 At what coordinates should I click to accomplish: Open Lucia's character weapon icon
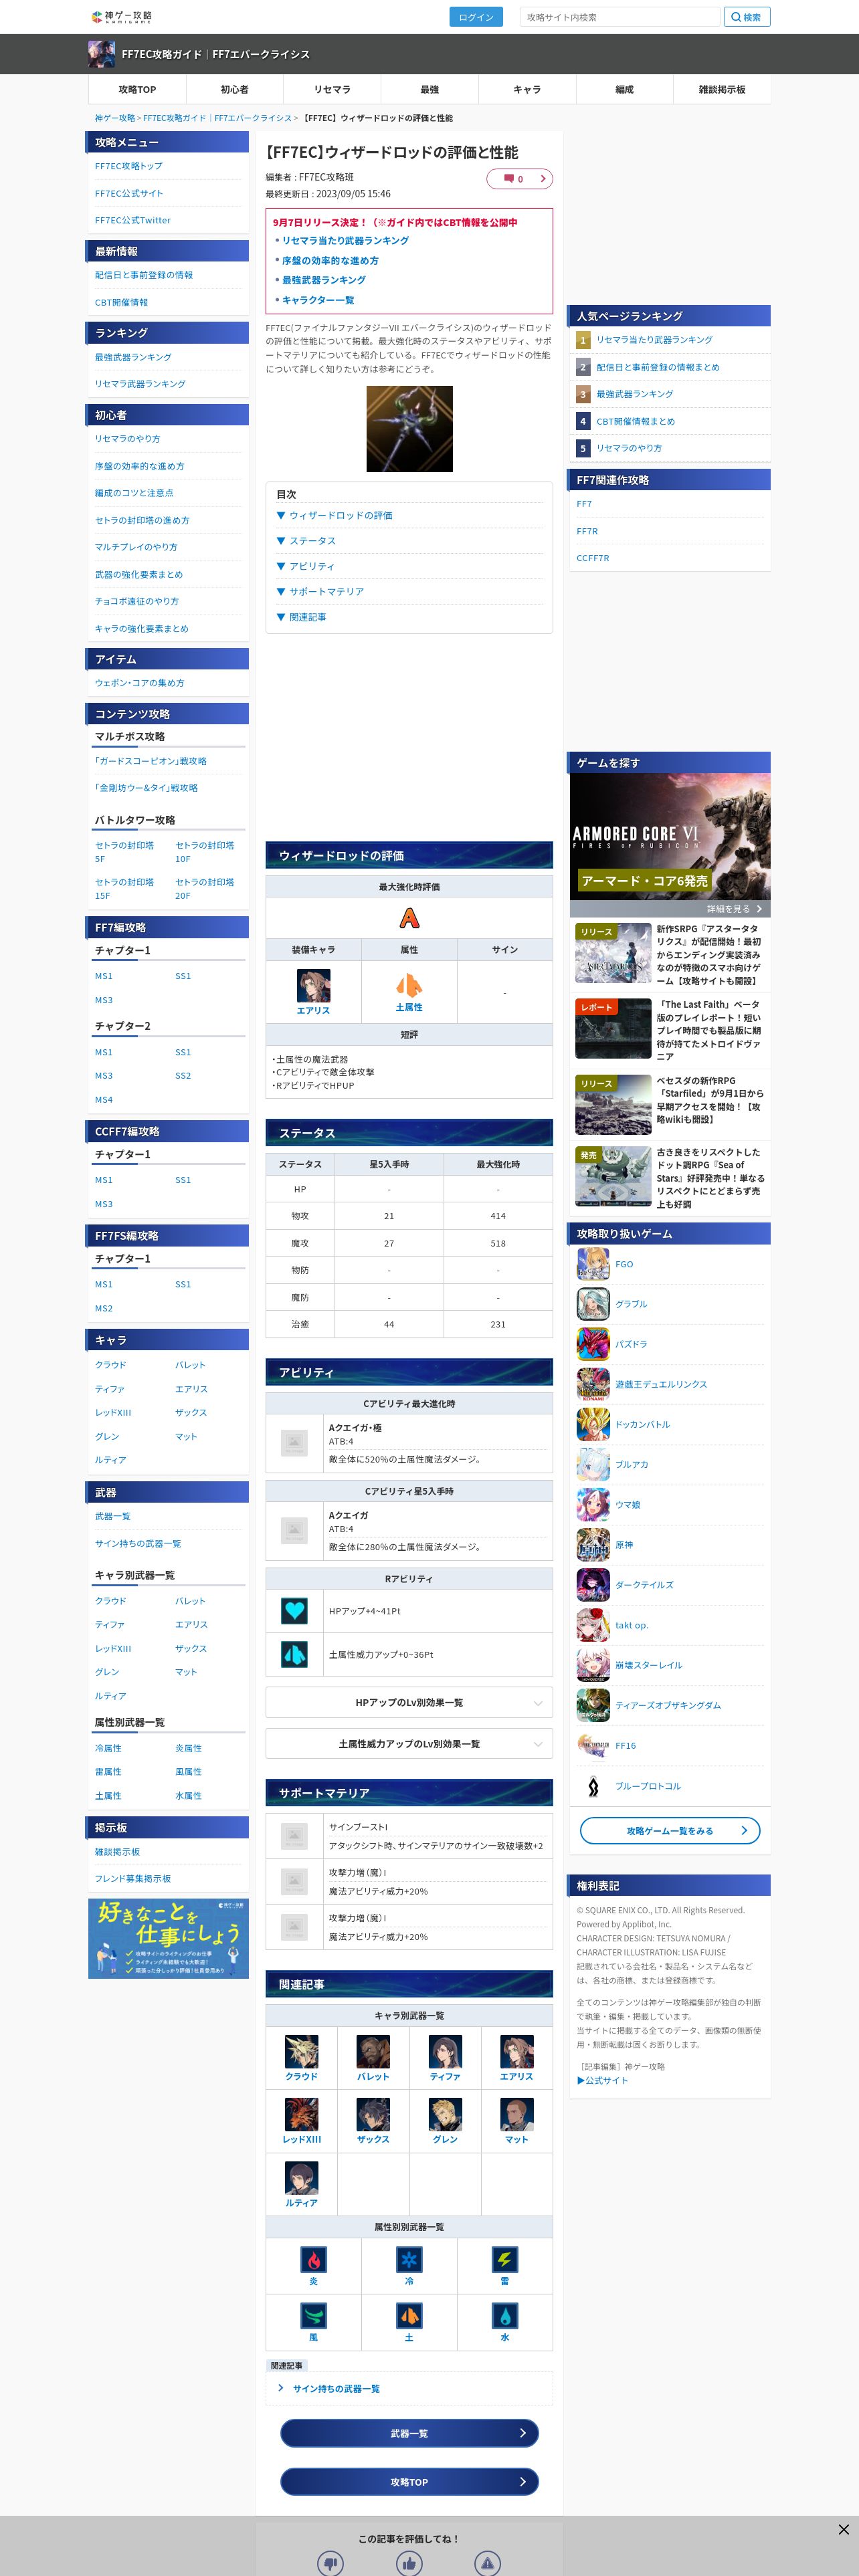[302, 2178]
